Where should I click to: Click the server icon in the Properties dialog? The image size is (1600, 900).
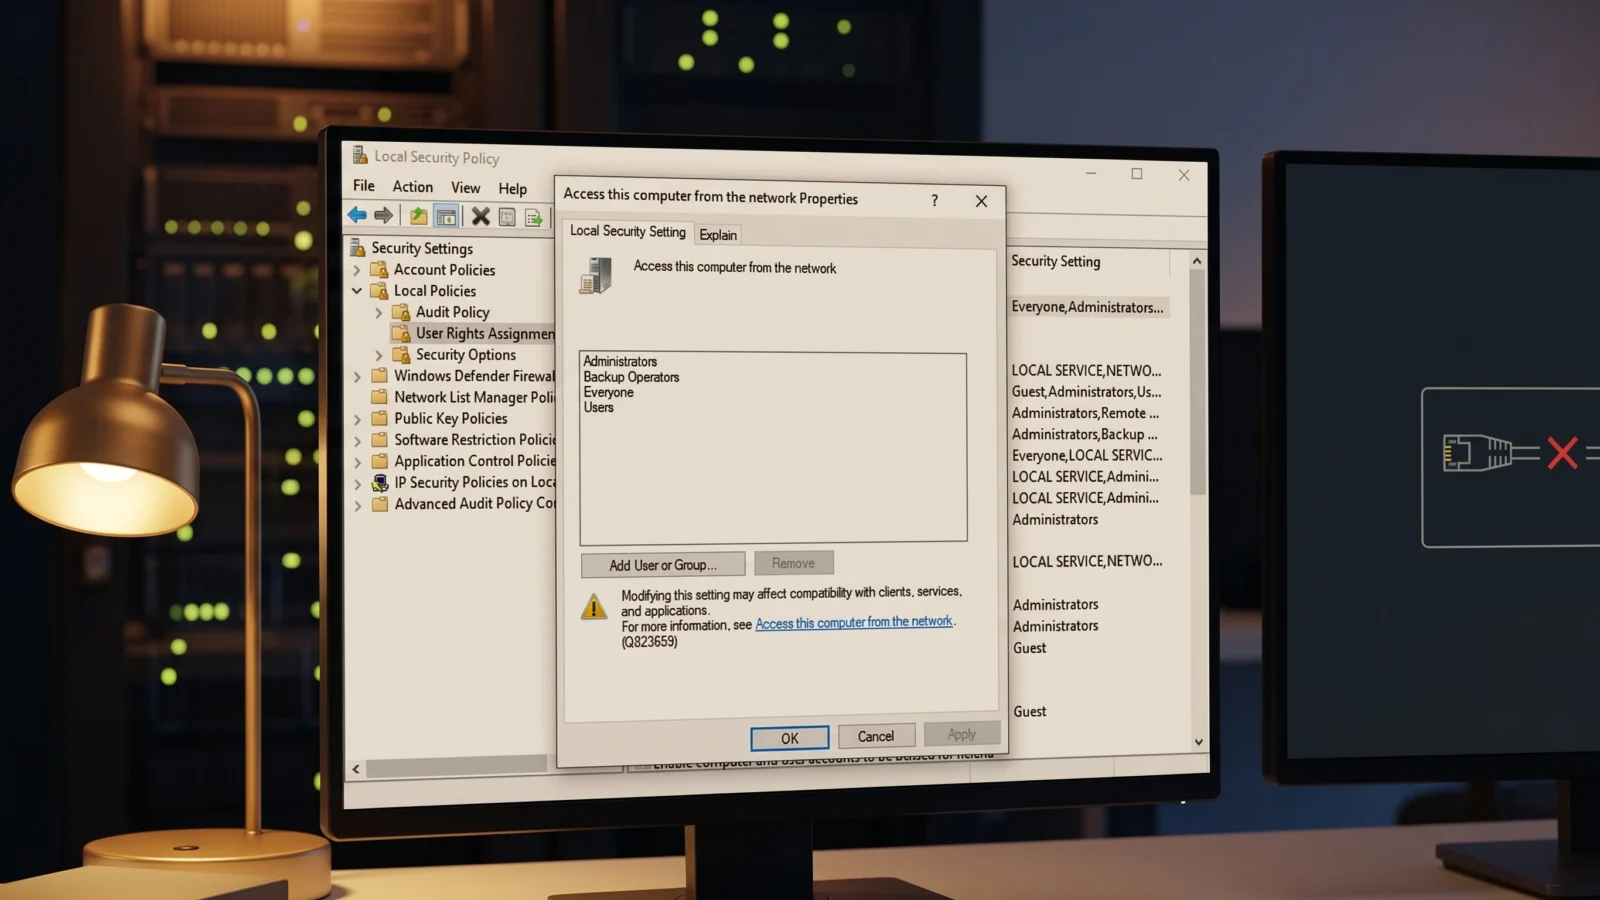point(596,275)
